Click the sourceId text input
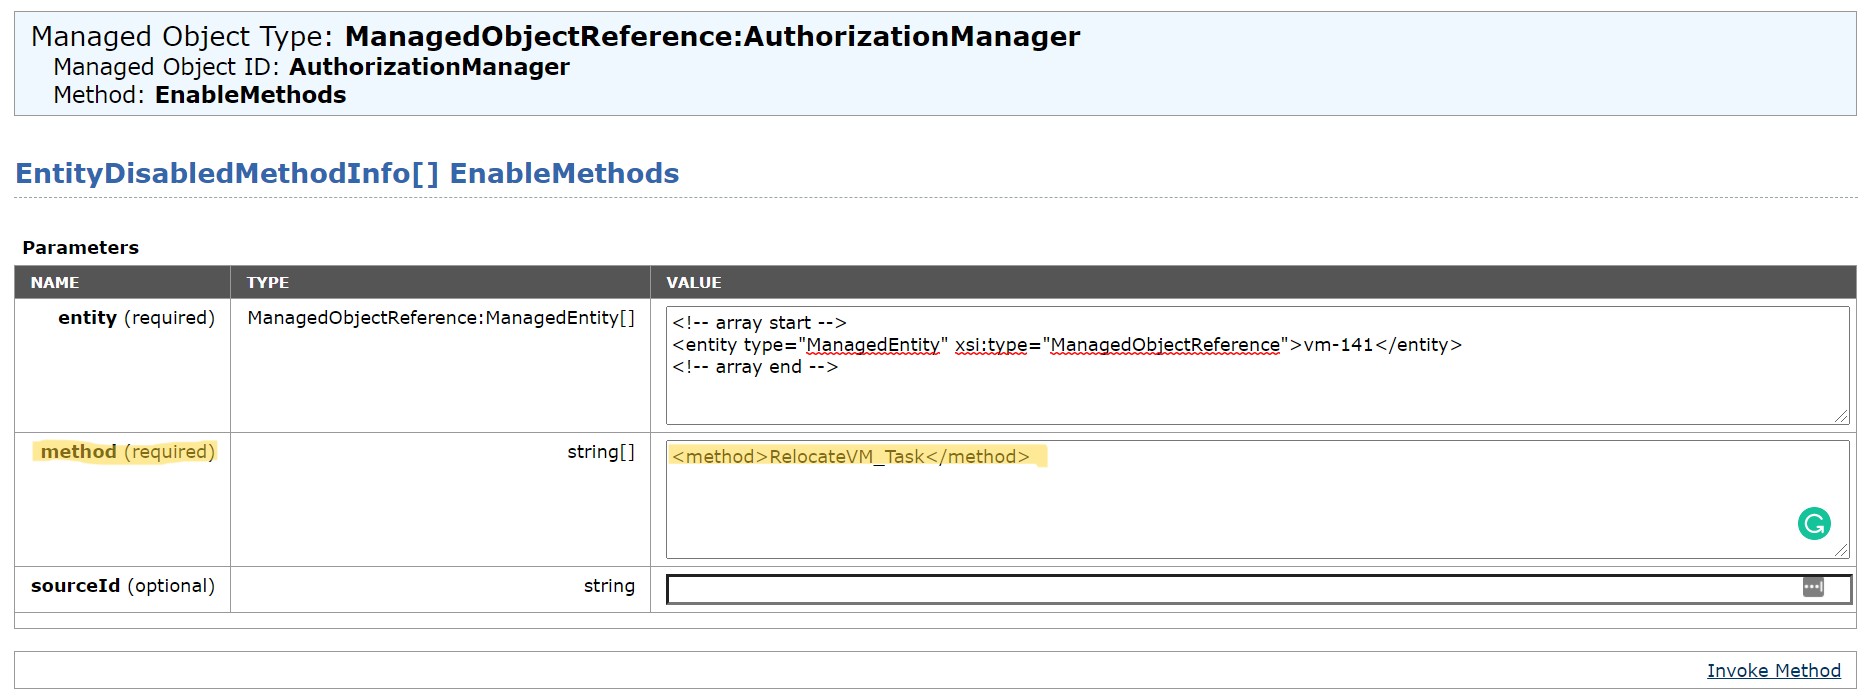This screenshot has width=1870, height=696. (x=1258, y=589)
